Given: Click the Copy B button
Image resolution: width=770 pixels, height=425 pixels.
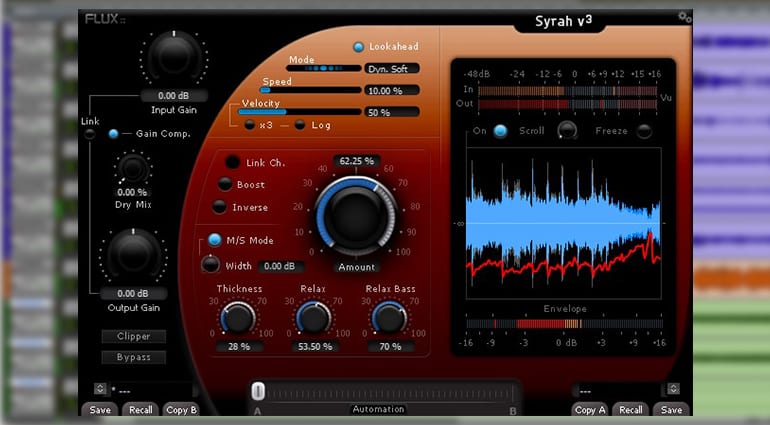Looking at the screenshot, I should click(181, 410).
